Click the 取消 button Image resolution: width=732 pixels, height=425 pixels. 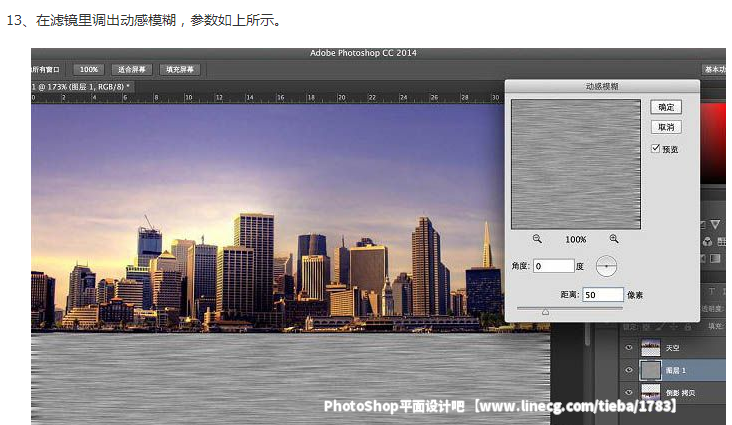coord(666,127)
